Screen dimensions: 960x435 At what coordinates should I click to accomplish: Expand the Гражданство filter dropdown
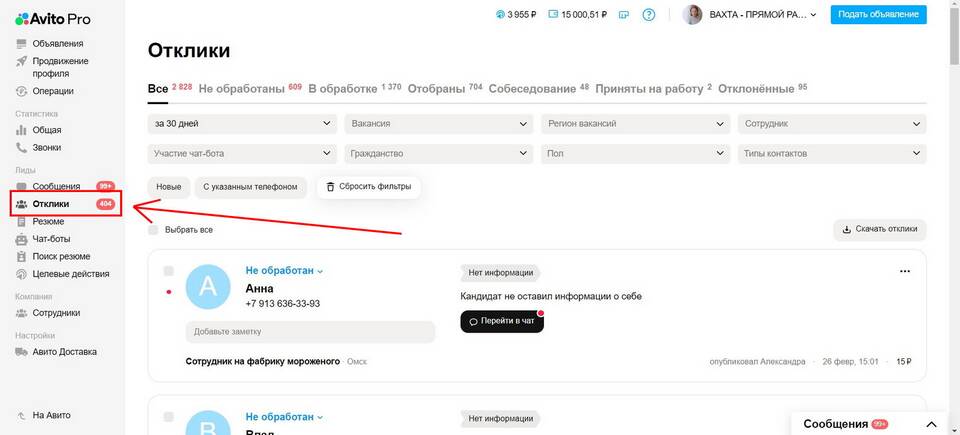tap(439, 154)
